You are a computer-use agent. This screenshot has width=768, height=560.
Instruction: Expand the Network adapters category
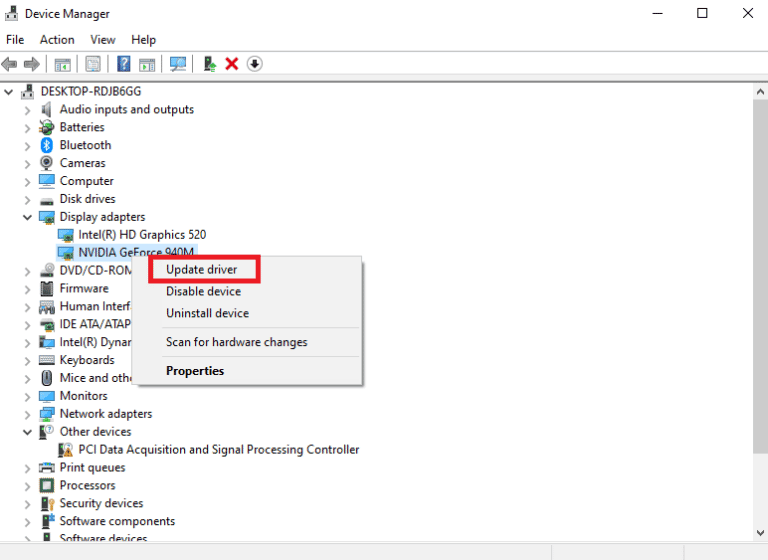click(x=27, y=414)
